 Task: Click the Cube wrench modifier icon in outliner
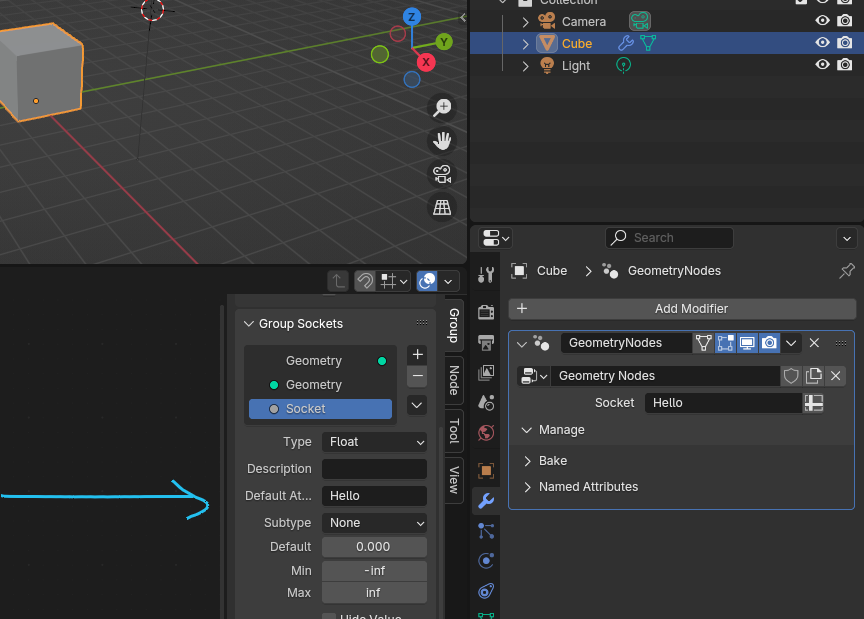pyautogui.click(x=625, y=43)
